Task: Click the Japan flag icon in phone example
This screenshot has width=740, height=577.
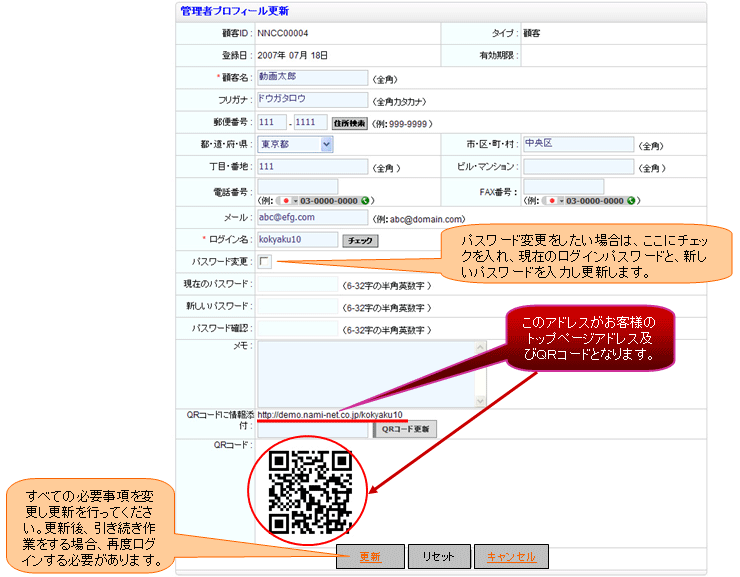Action: [x=286, y=201]
